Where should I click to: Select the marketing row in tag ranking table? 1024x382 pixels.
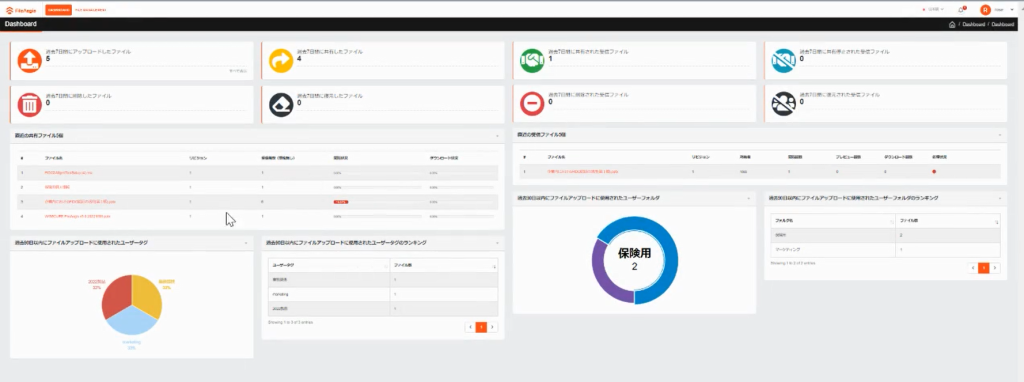[383, 294]
